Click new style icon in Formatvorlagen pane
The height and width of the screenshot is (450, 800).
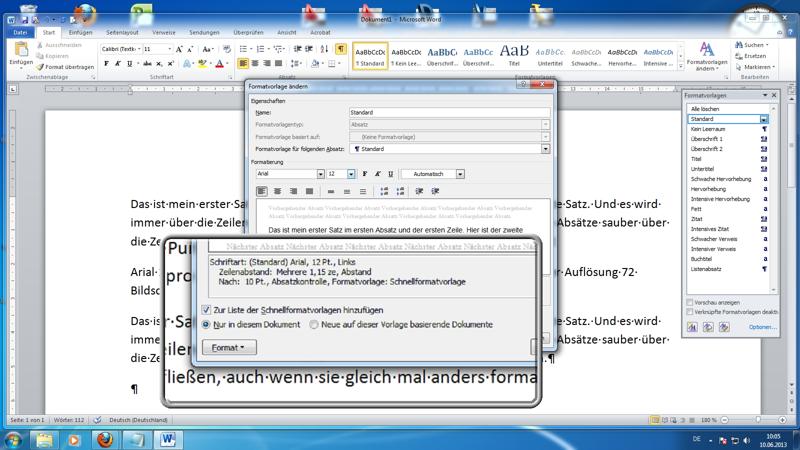(692, 327)
